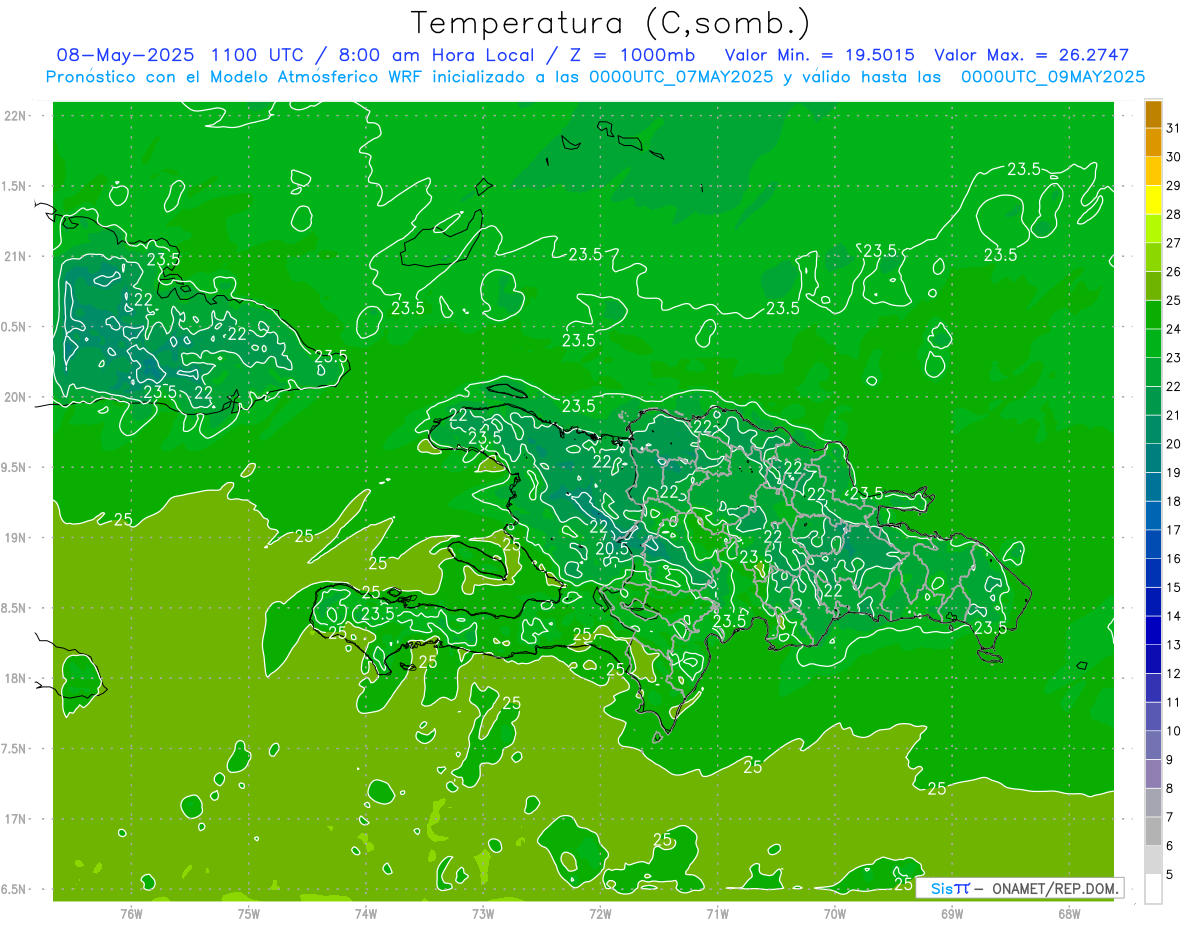Click the color scale number "6"
Image resolution: width=1200 pixels, height=927 pixels.
(x=1170, y=846)
